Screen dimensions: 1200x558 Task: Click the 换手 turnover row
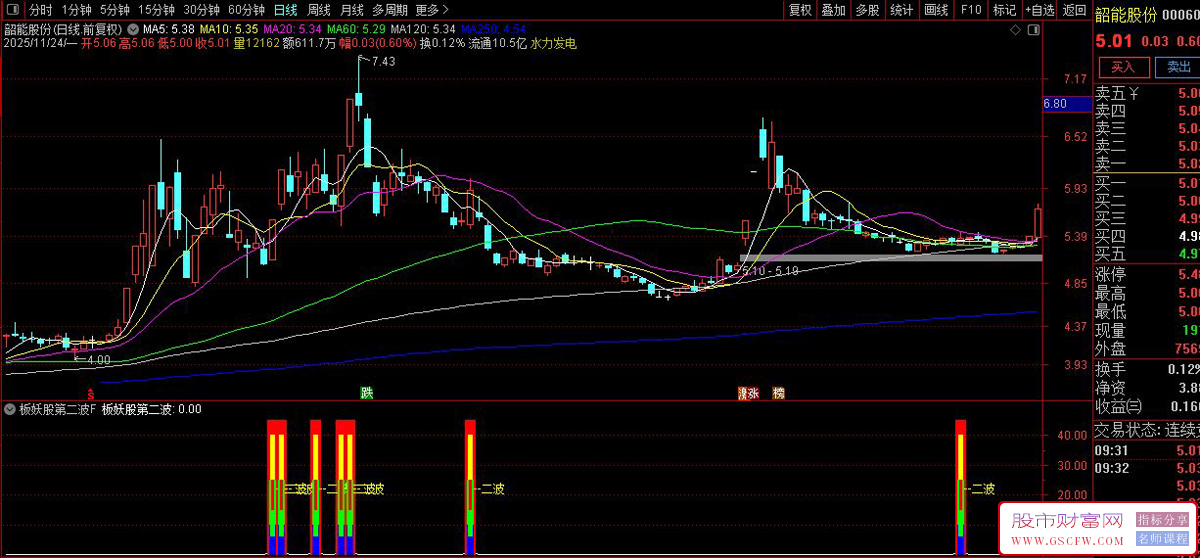pos(1147,369)
